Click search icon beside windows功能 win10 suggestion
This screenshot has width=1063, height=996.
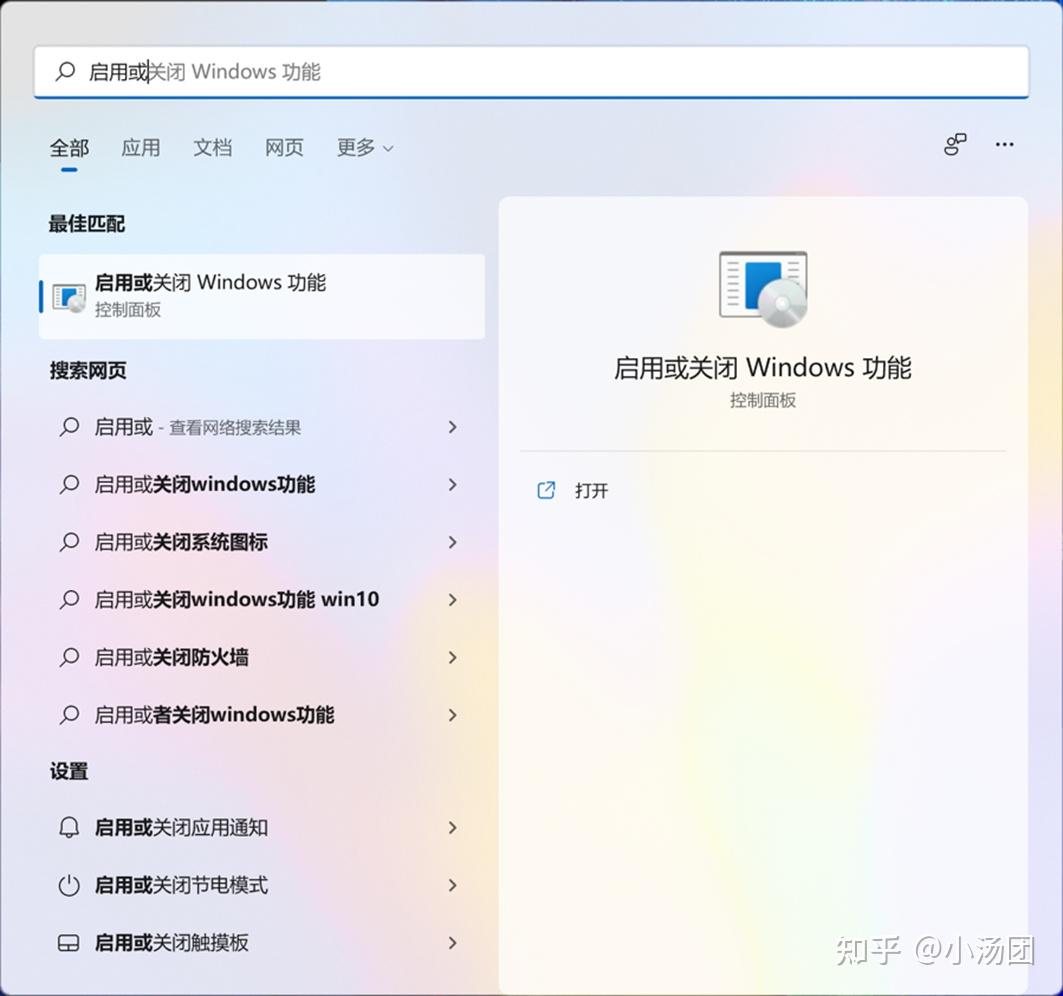69,600
